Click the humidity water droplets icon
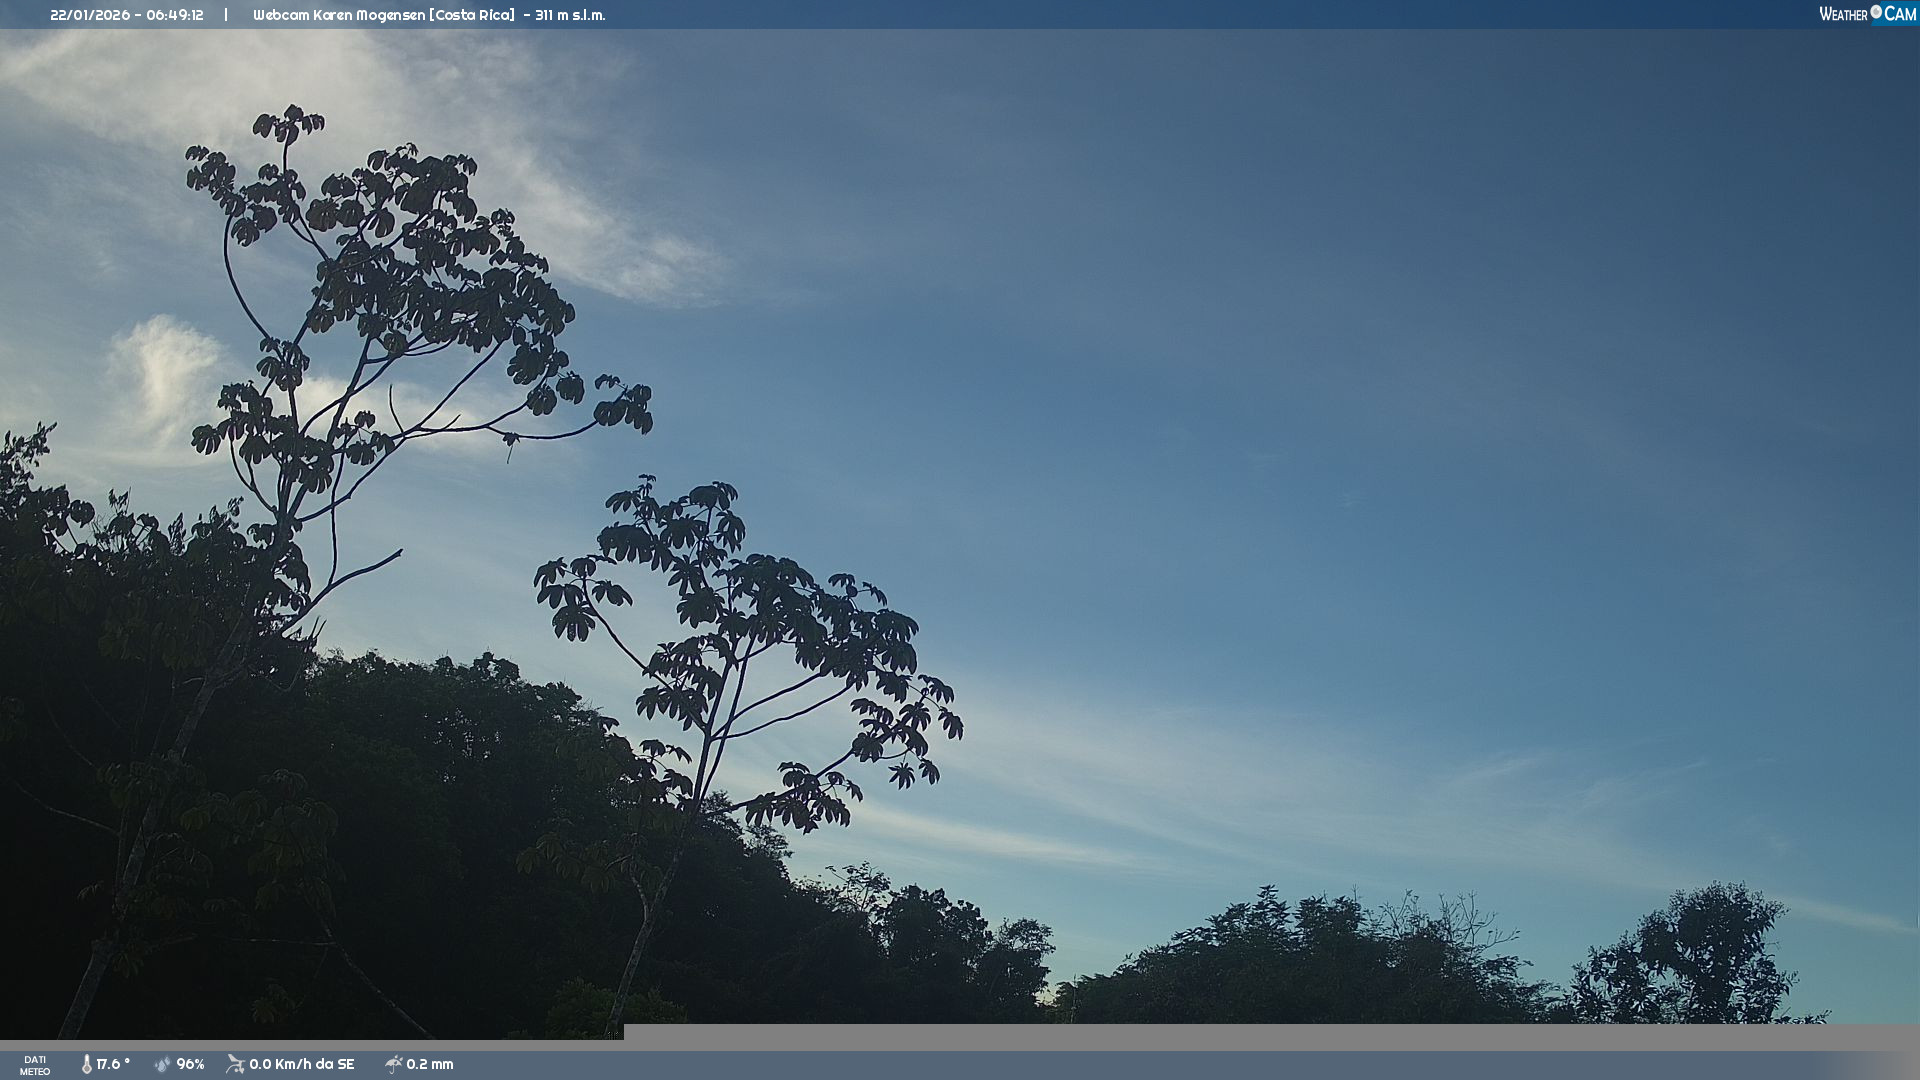 [x=162, y=1065]
